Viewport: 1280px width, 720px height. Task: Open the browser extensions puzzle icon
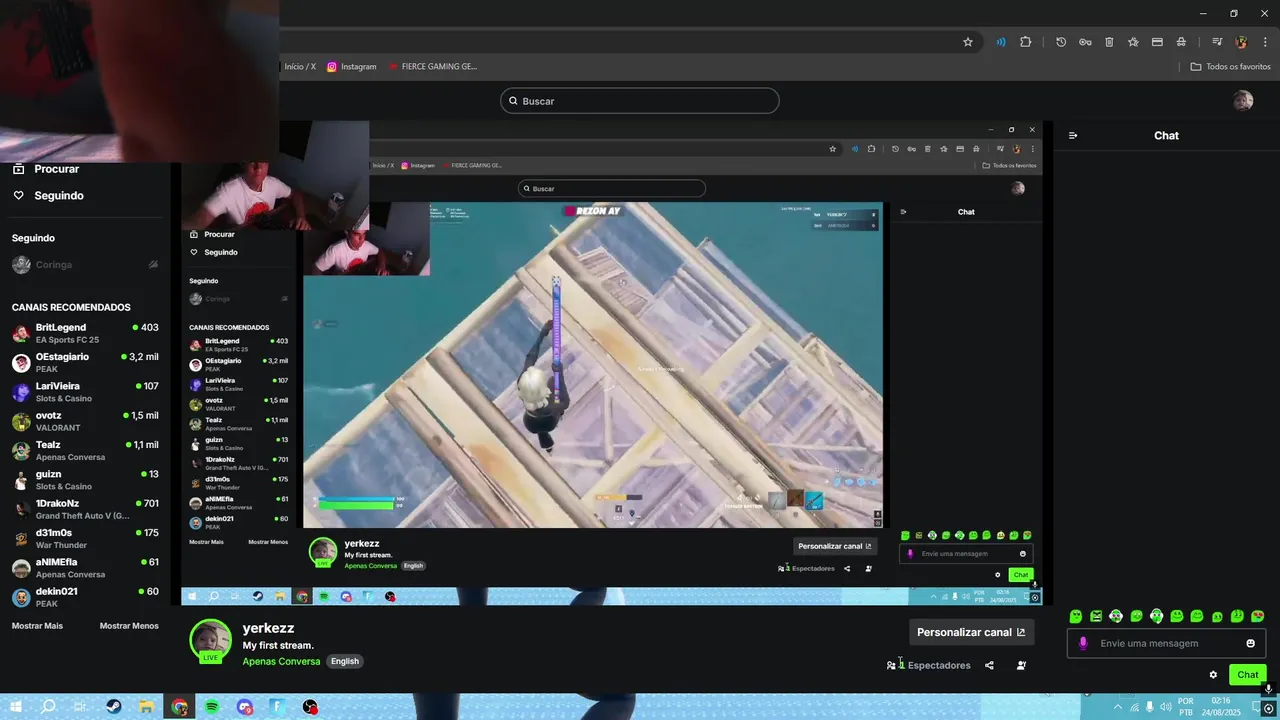pyautogui.click(x=1026, y=42)
